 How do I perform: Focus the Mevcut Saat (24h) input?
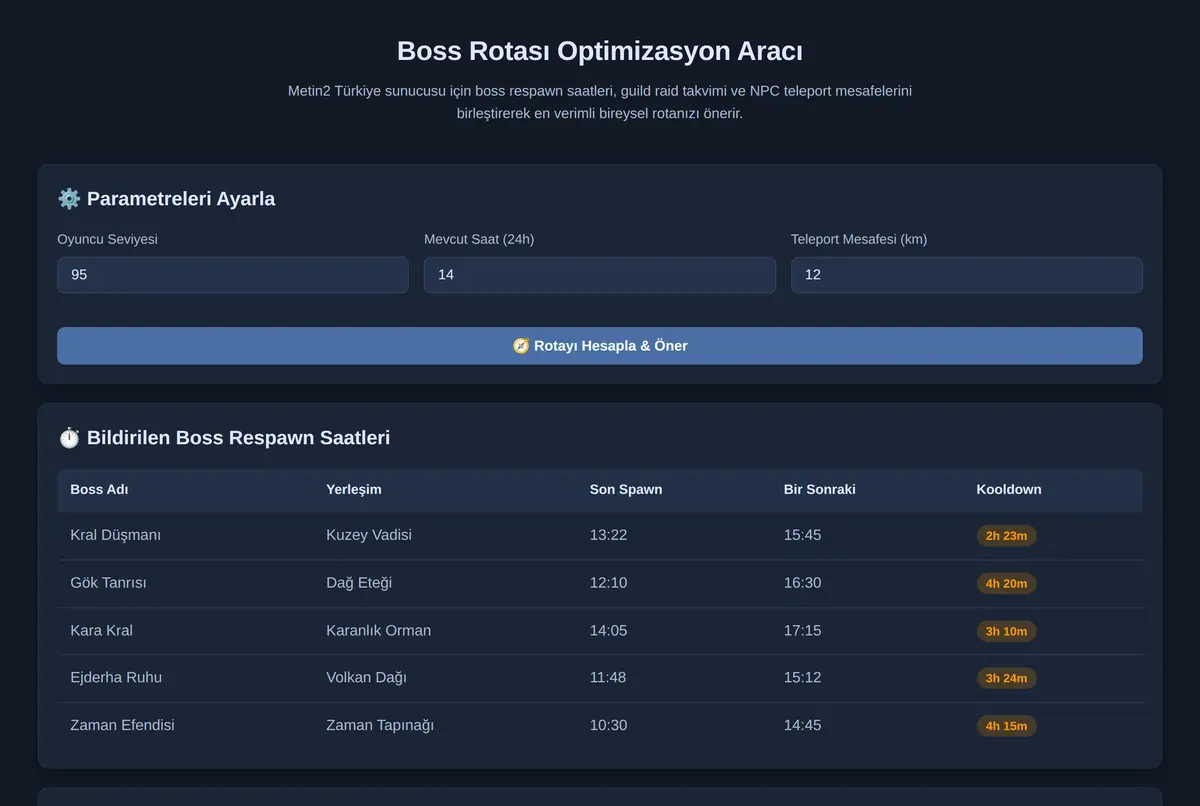coord(600,275)
